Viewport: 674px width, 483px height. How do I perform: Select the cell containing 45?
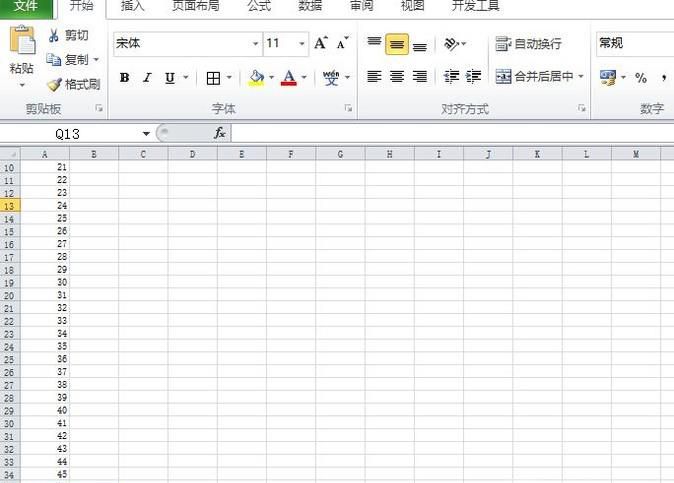(x=45, y=474)
